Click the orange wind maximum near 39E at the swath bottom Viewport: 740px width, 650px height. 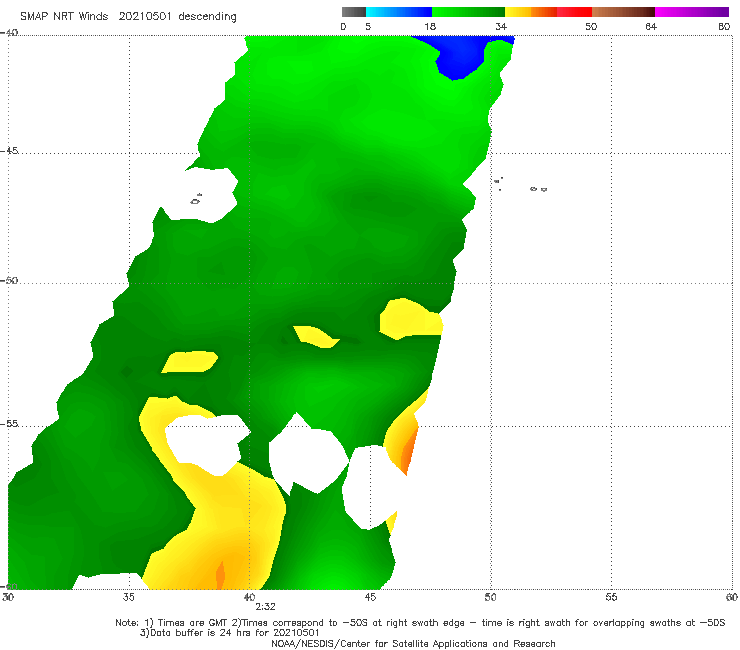[x=220, y=575]
